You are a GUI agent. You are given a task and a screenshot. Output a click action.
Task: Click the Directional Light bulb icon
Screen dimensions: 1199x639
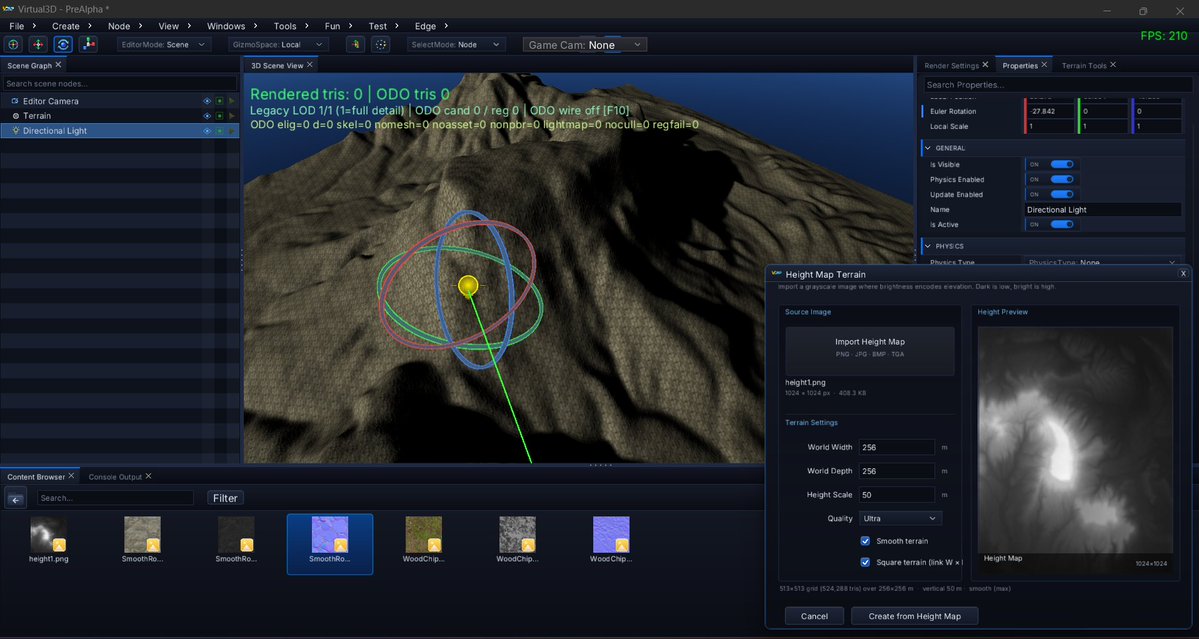pyautogui.click(x=15, y=131)
